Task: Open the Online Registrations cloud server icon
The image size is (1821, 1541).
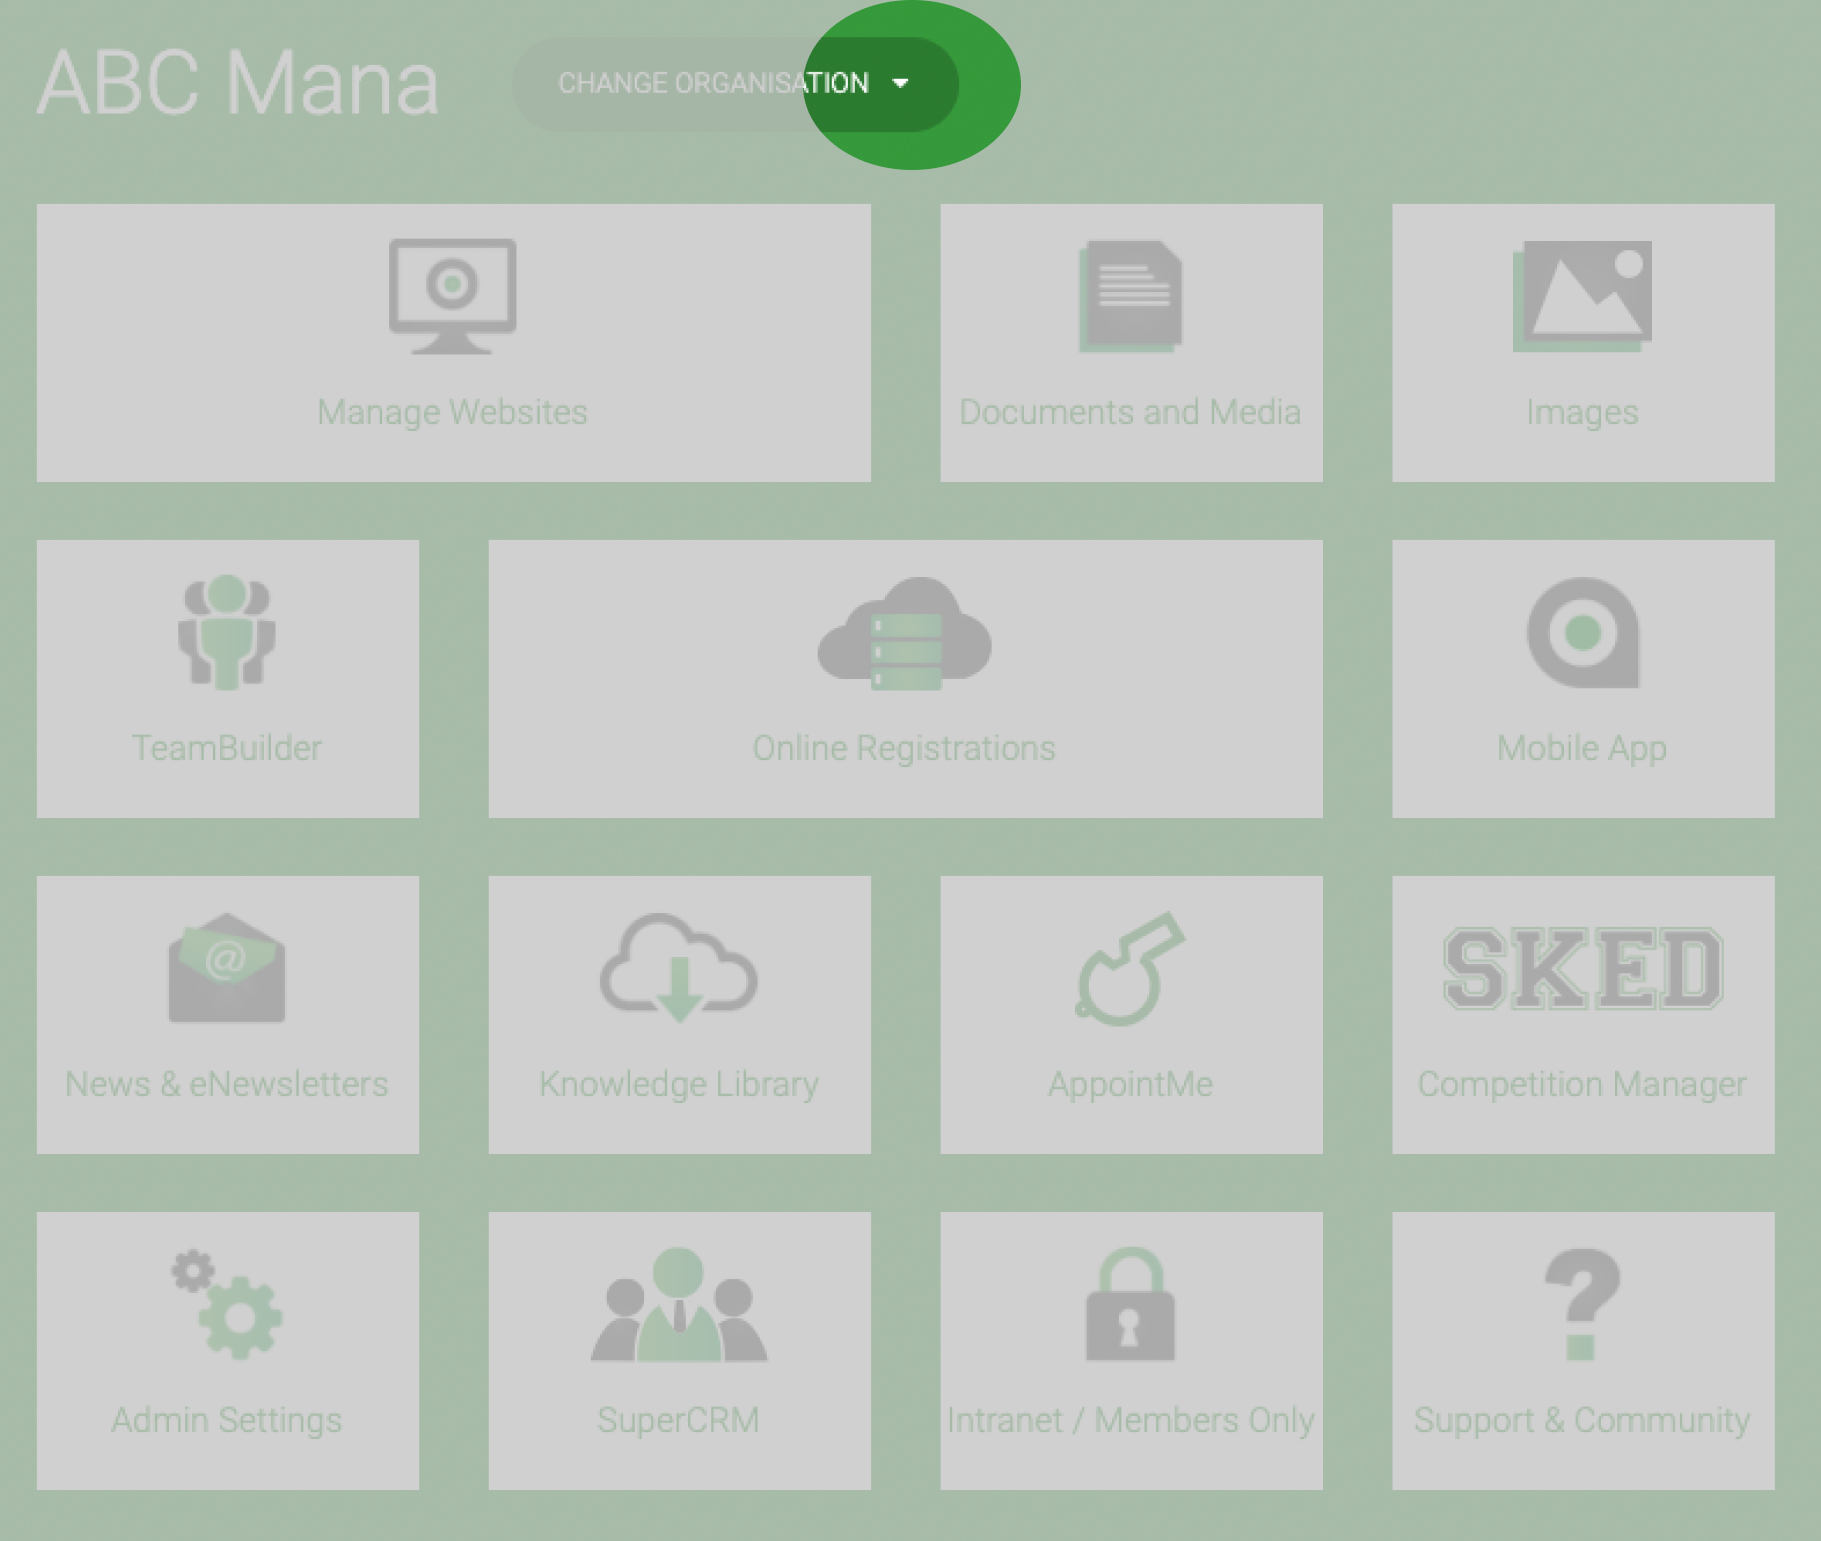Action: [904, 634]
